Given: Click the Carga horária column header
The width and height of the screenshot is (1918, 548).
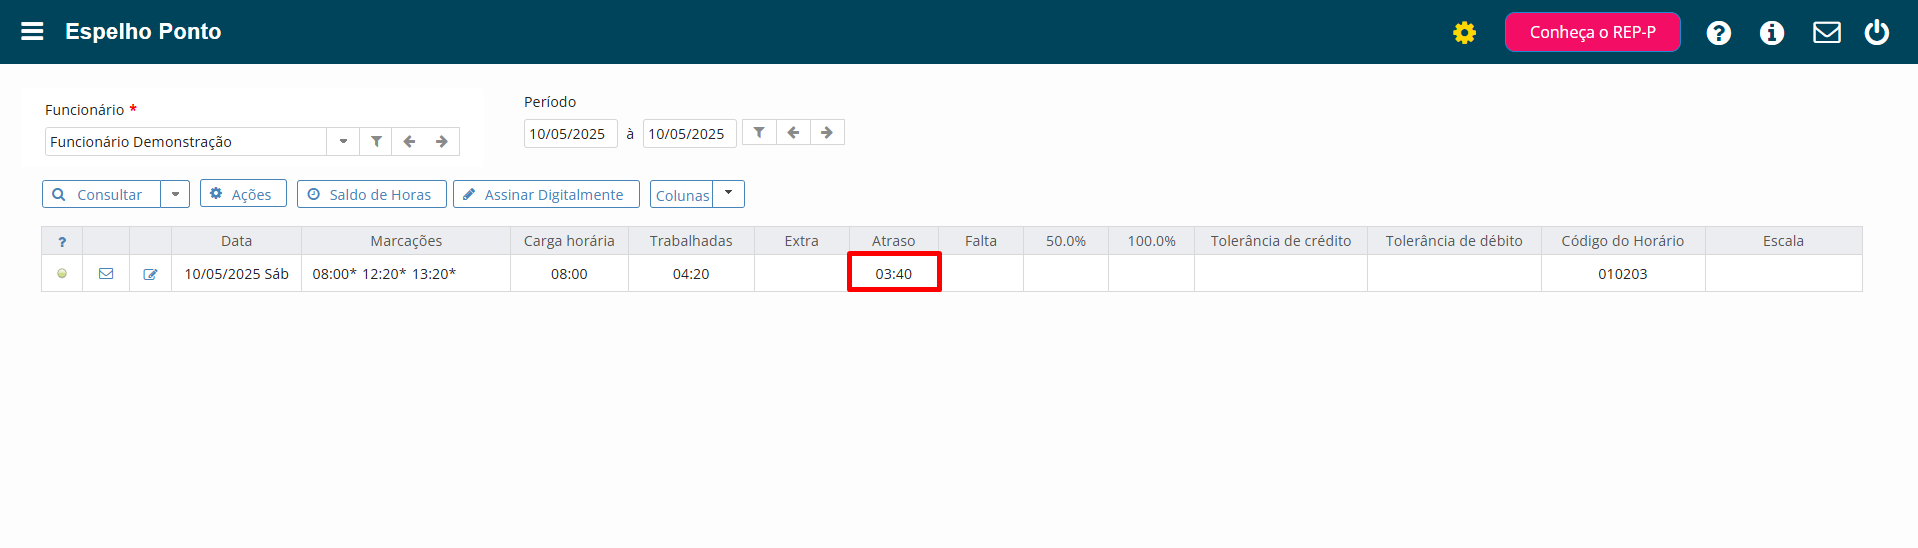Looking at the screenshot, I should click(569, 241).
